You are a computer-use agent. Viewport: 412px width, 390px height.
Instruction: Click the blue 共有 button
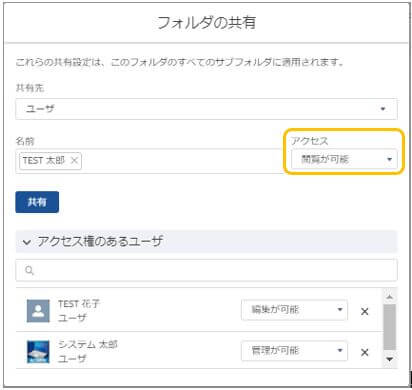coord(37,202)
